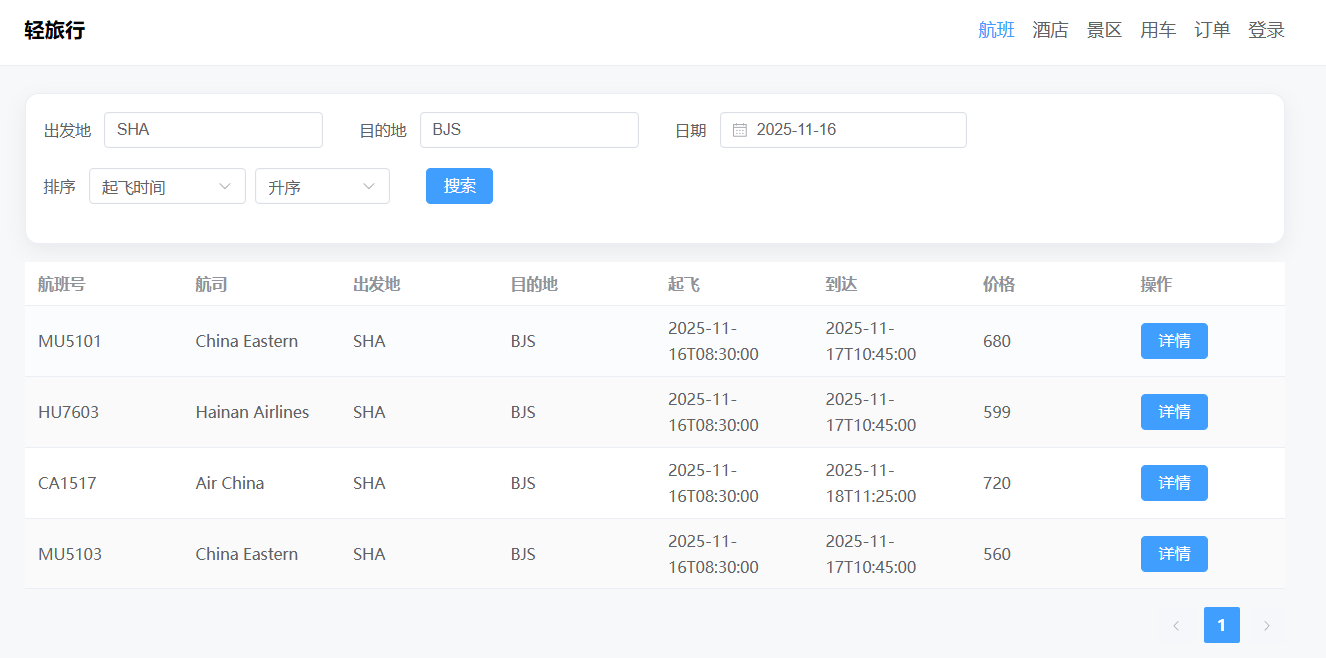
Task: Expand the 升序 sort order dropdown
Action: [x=322, y=186]
